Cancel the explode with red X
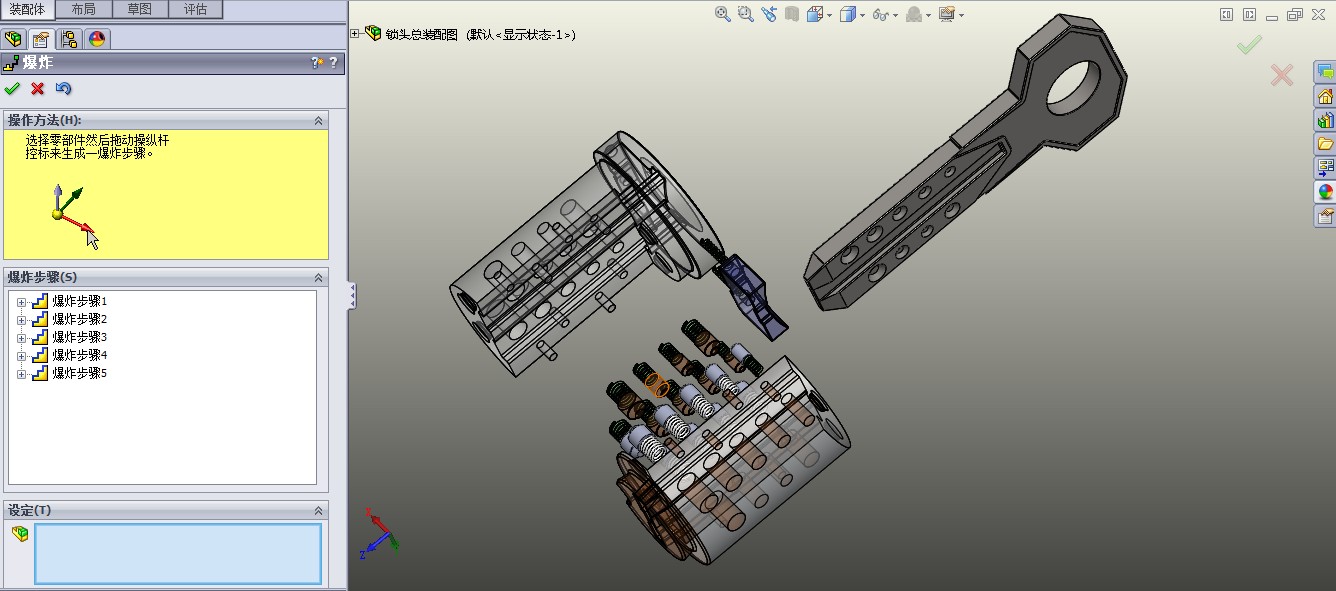This screenshot has width=1336, height=591. pyautogui.click(x=38, y=89)
